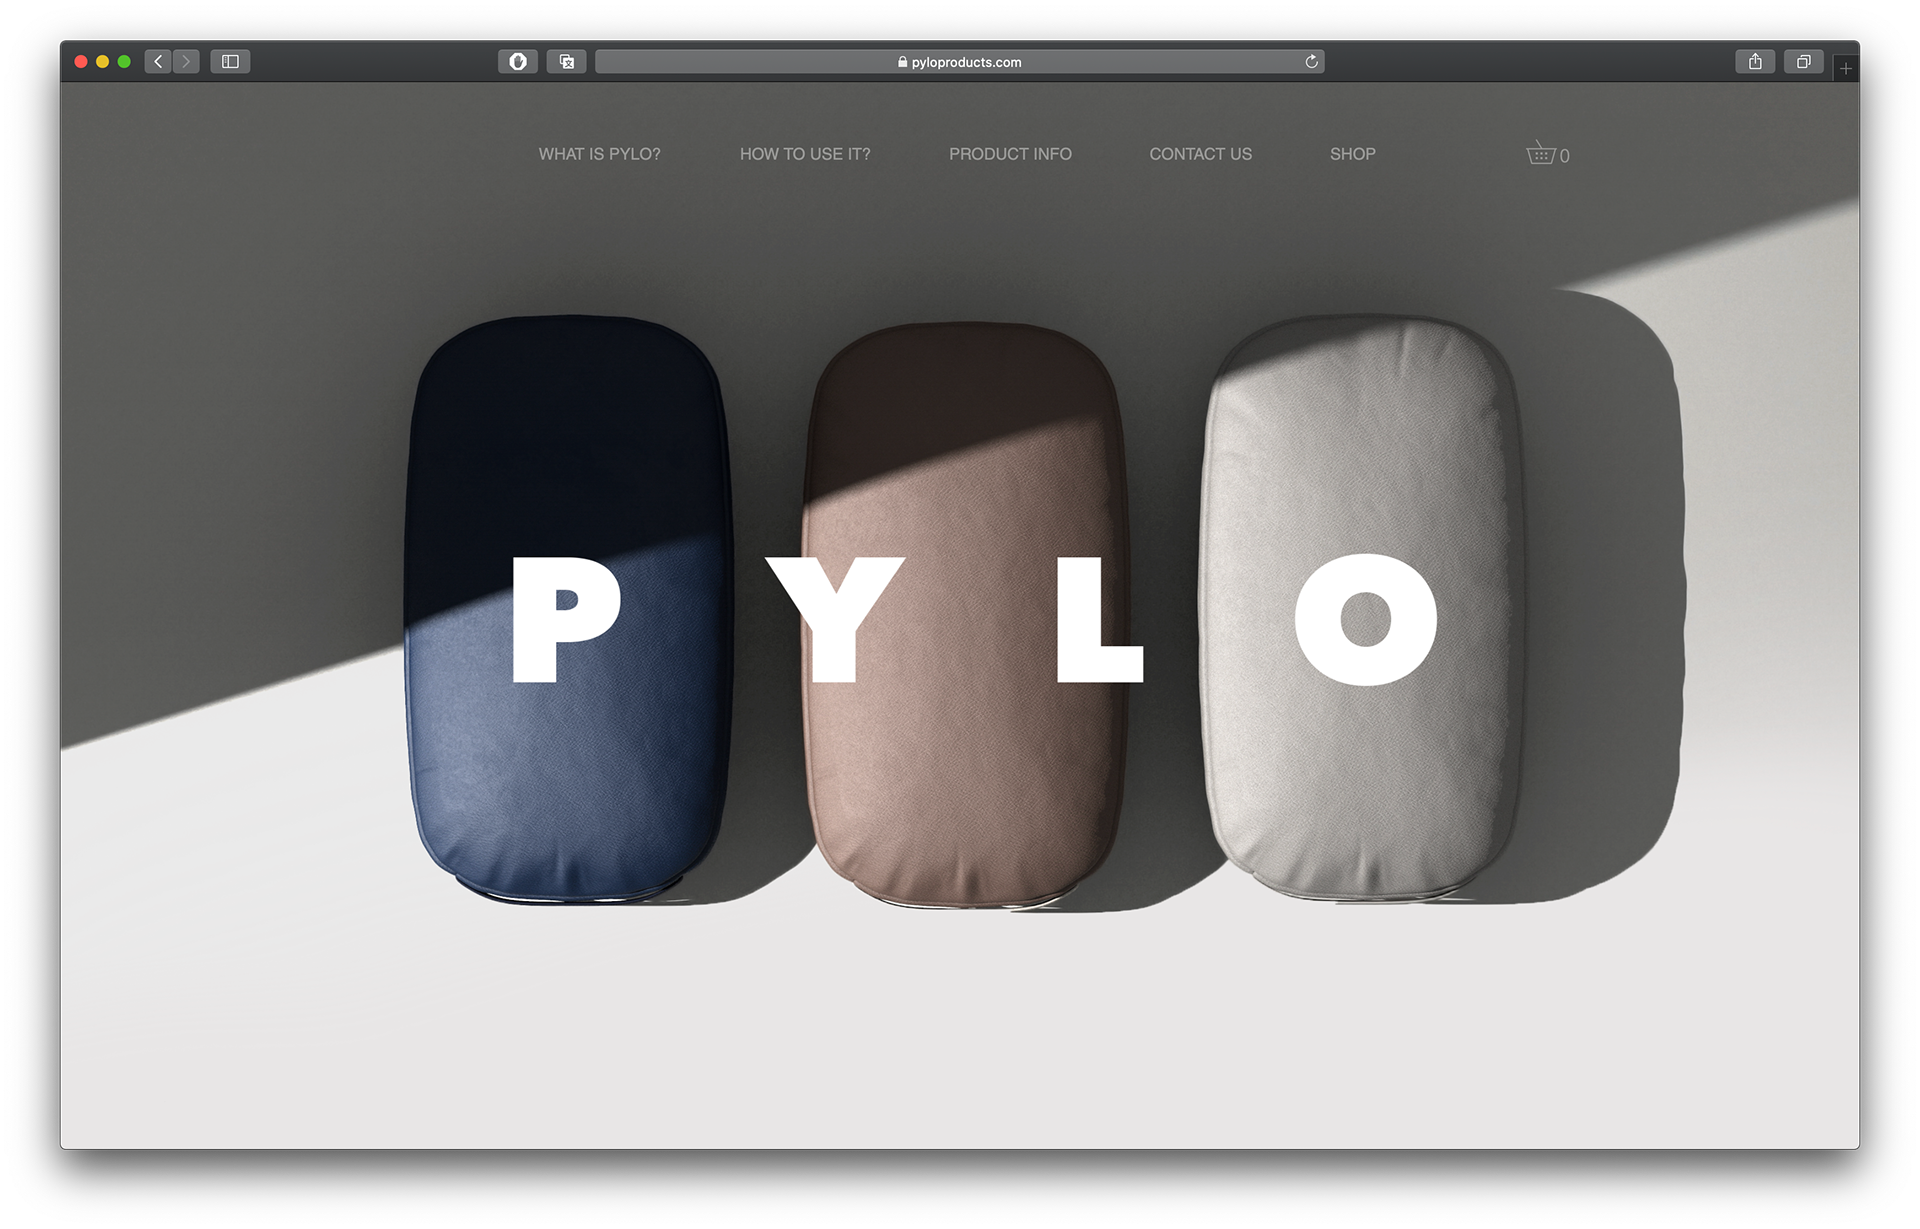Click the translate extension icon in toolbar
Viewport: 1920px width, 1229px height.
pos(566,62)
